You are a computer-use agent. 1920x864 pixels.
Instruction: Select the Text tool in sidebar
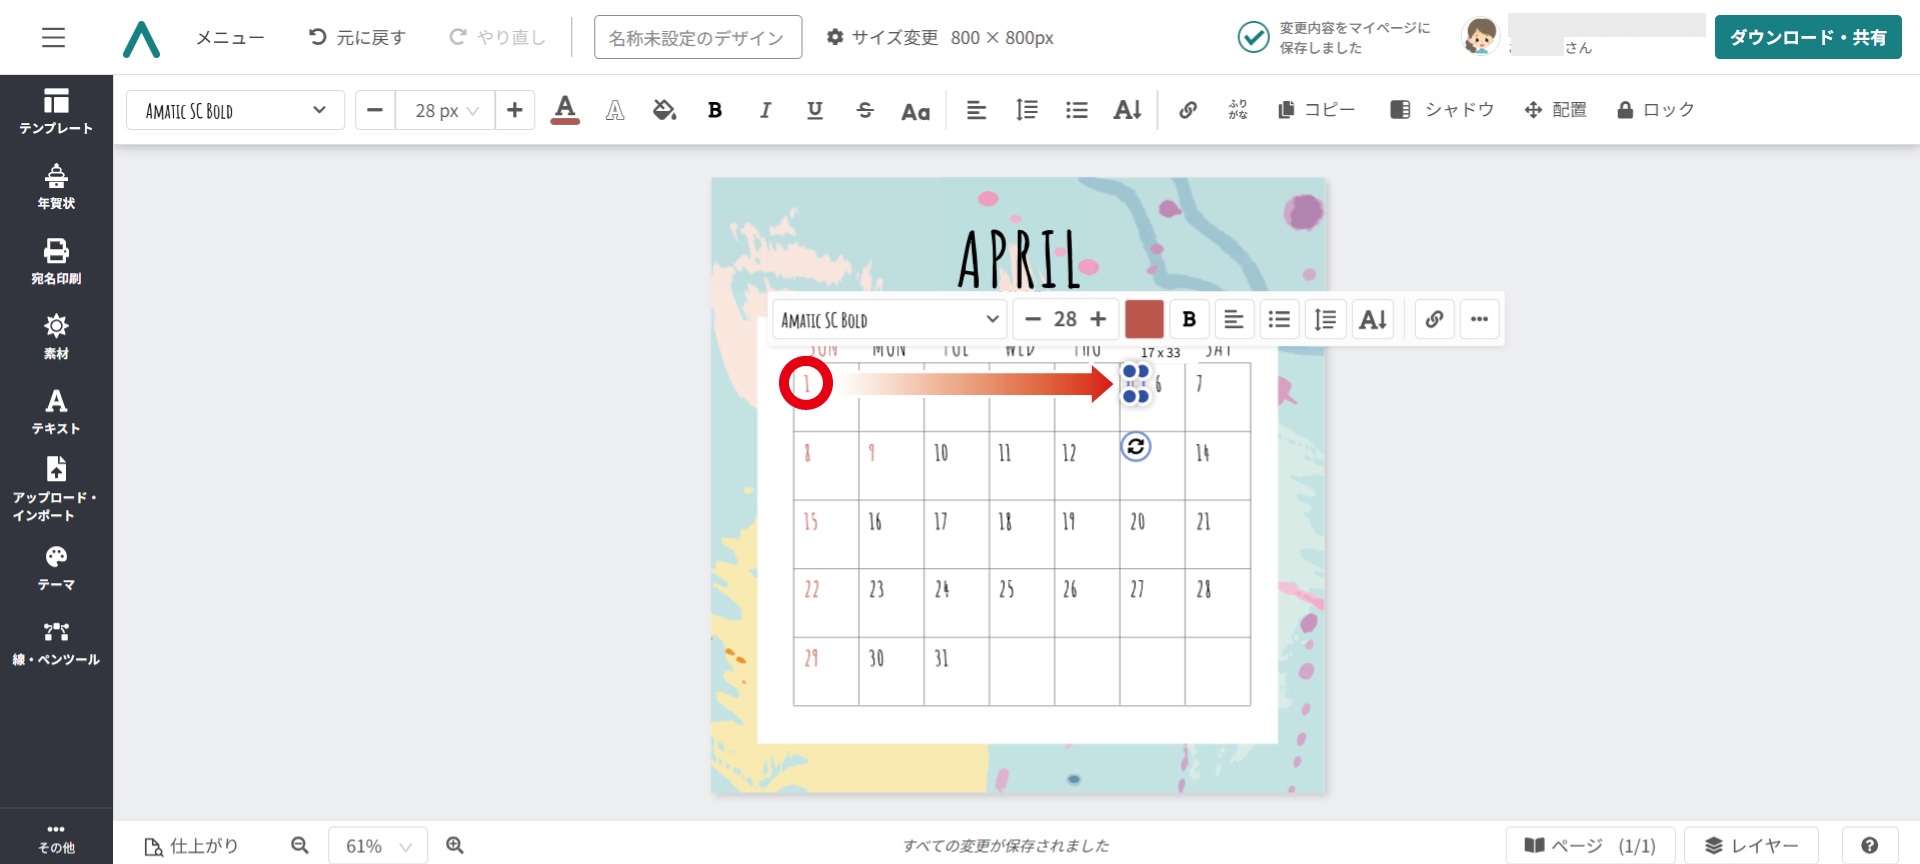pyautogui.click(x=56, y=411)
